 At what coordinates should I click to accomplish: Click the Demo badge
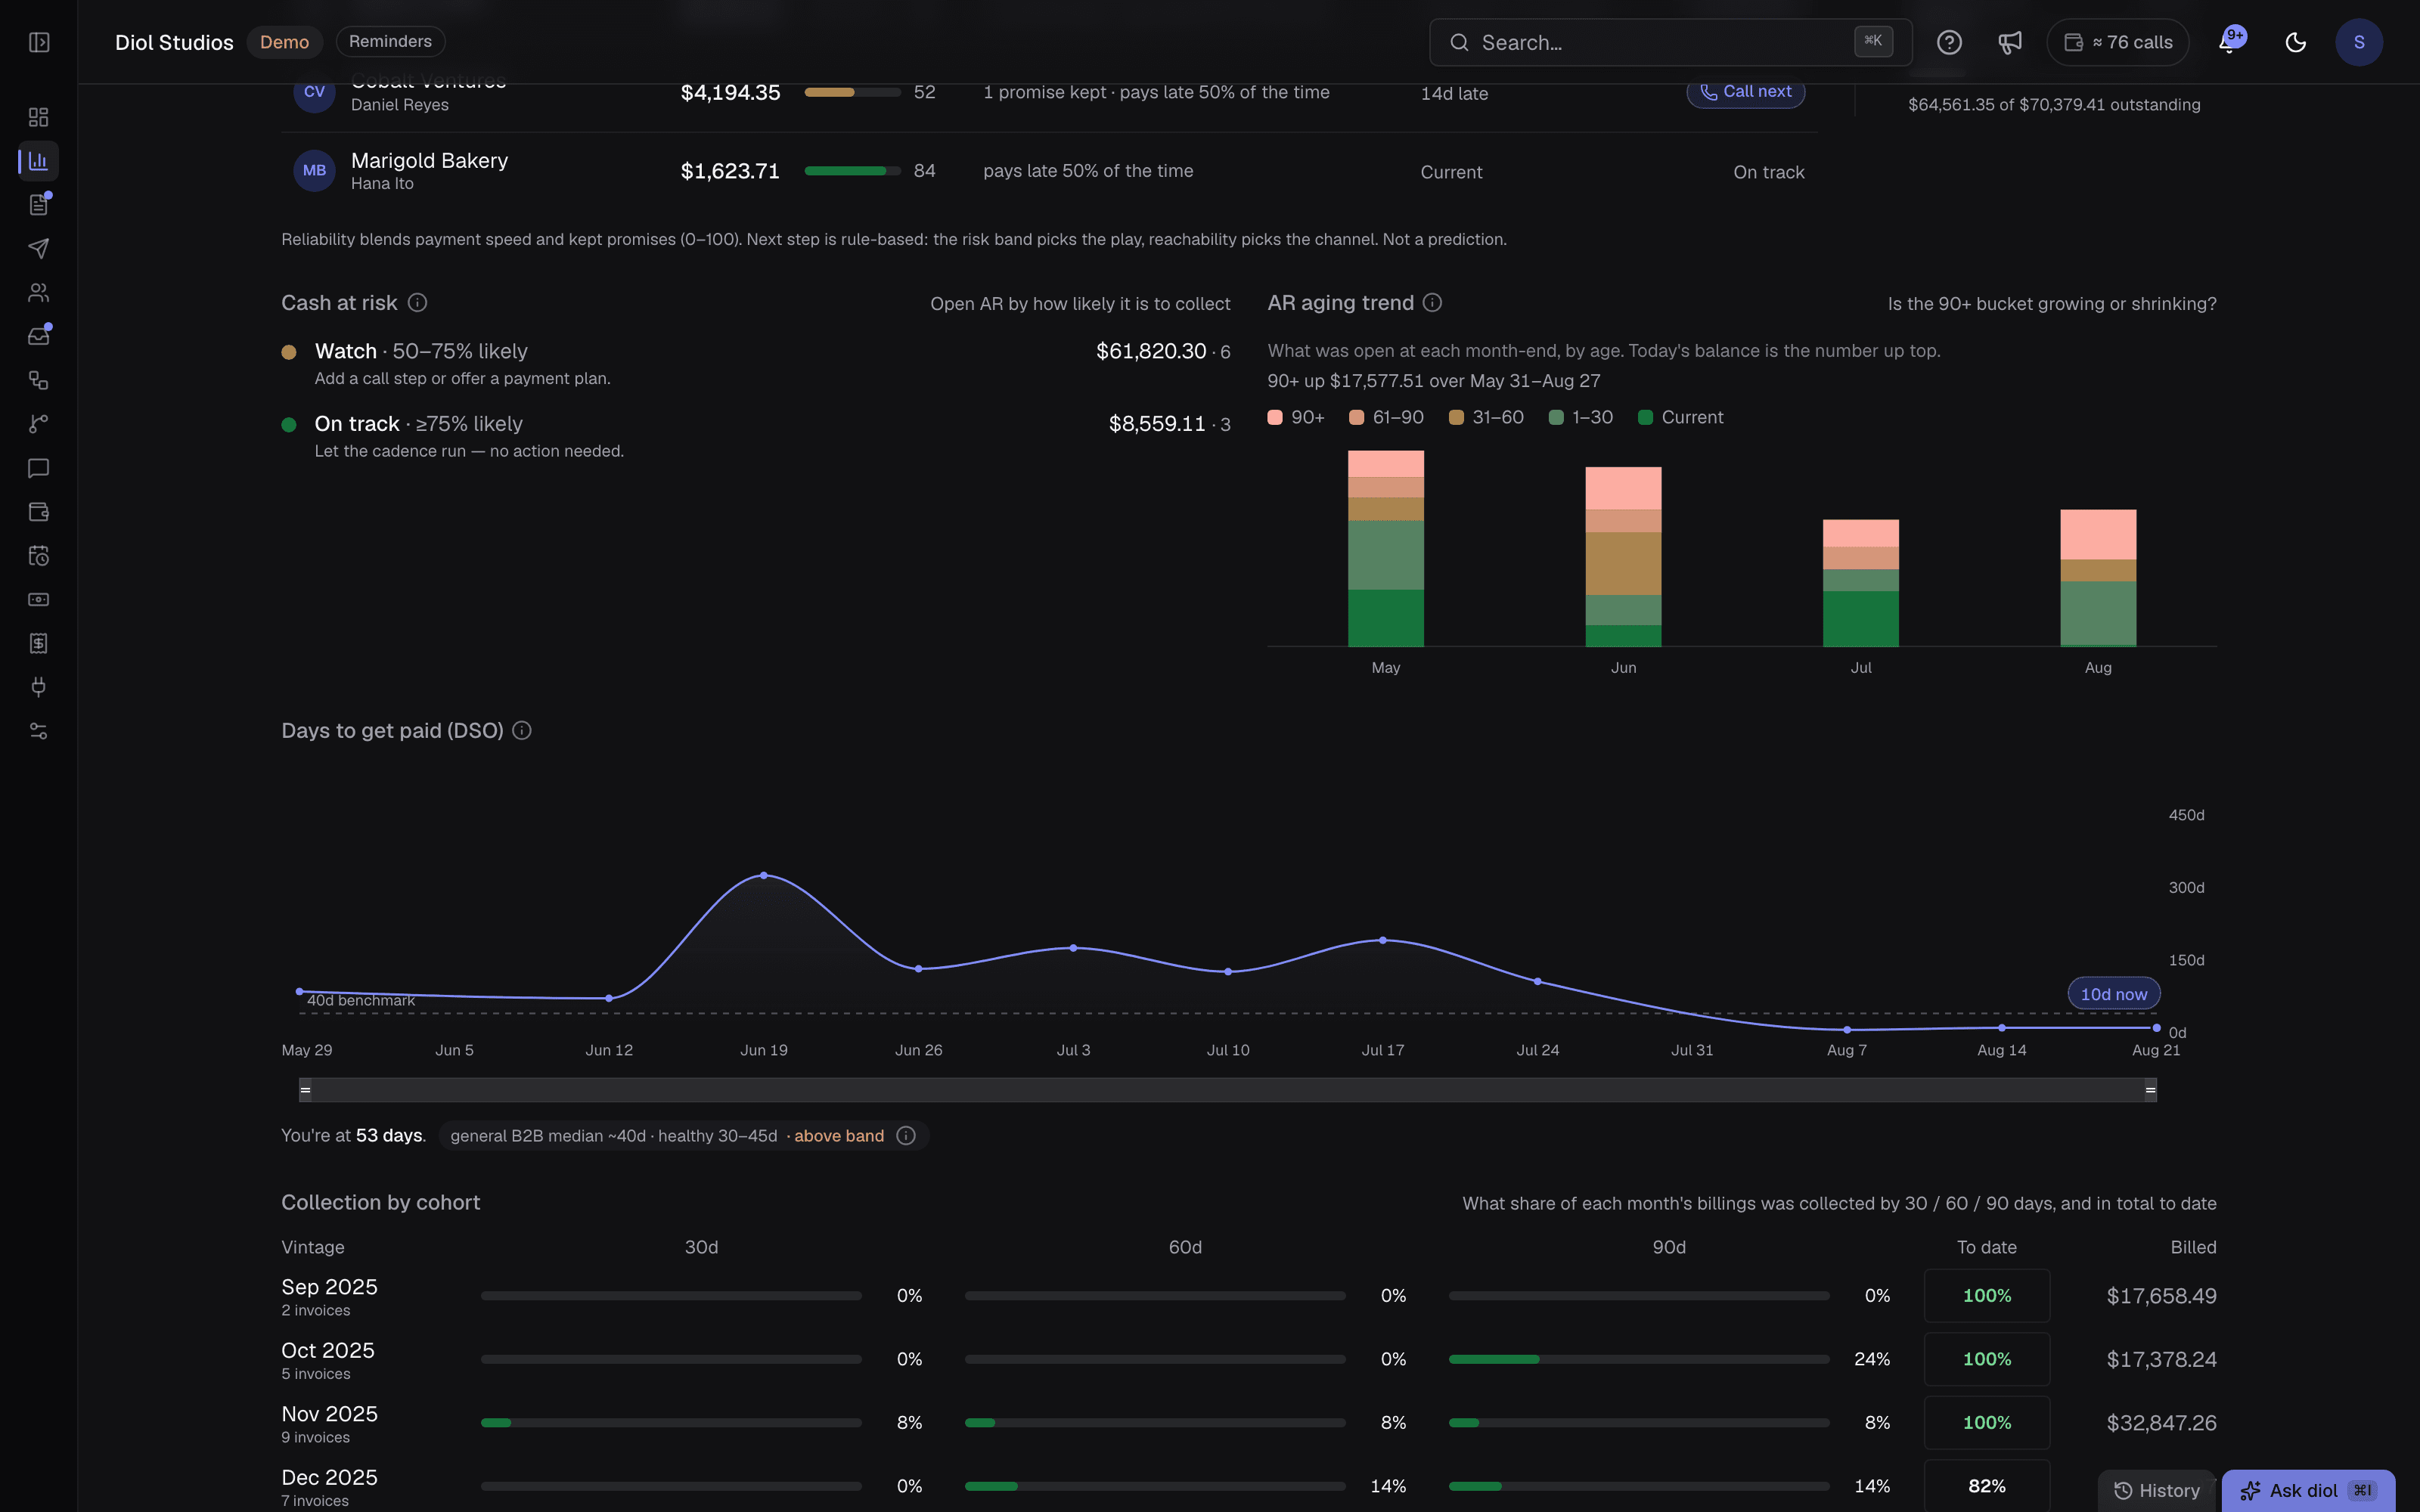pos(284,42)
